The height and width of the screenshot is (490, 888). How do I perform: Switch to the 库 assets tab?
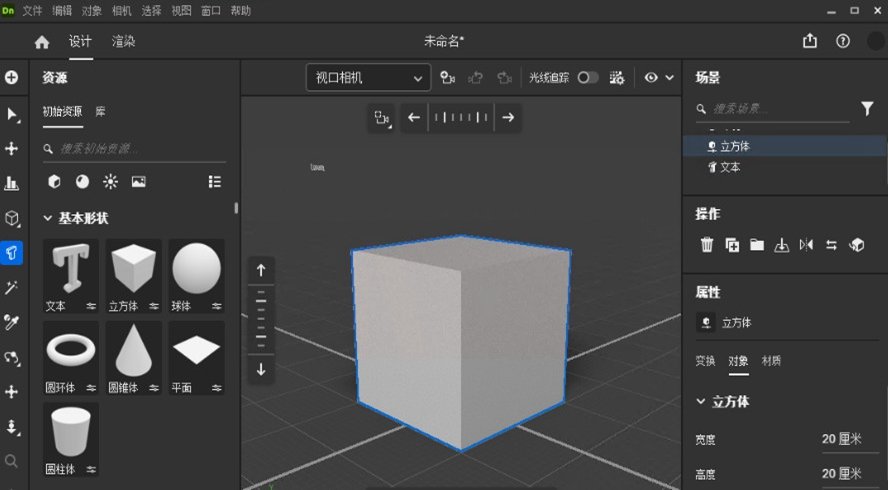(x=100, y=112)
